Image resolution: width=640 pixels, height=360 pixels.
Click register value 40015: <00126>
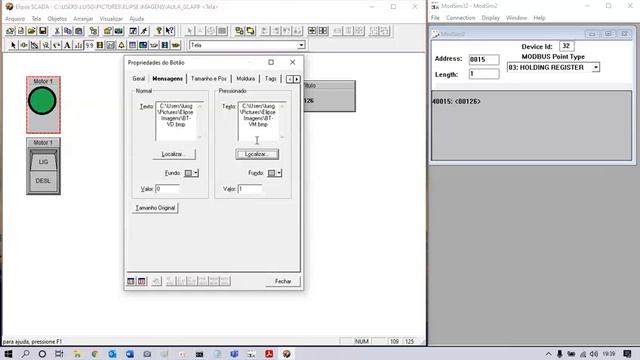(456, 101)
